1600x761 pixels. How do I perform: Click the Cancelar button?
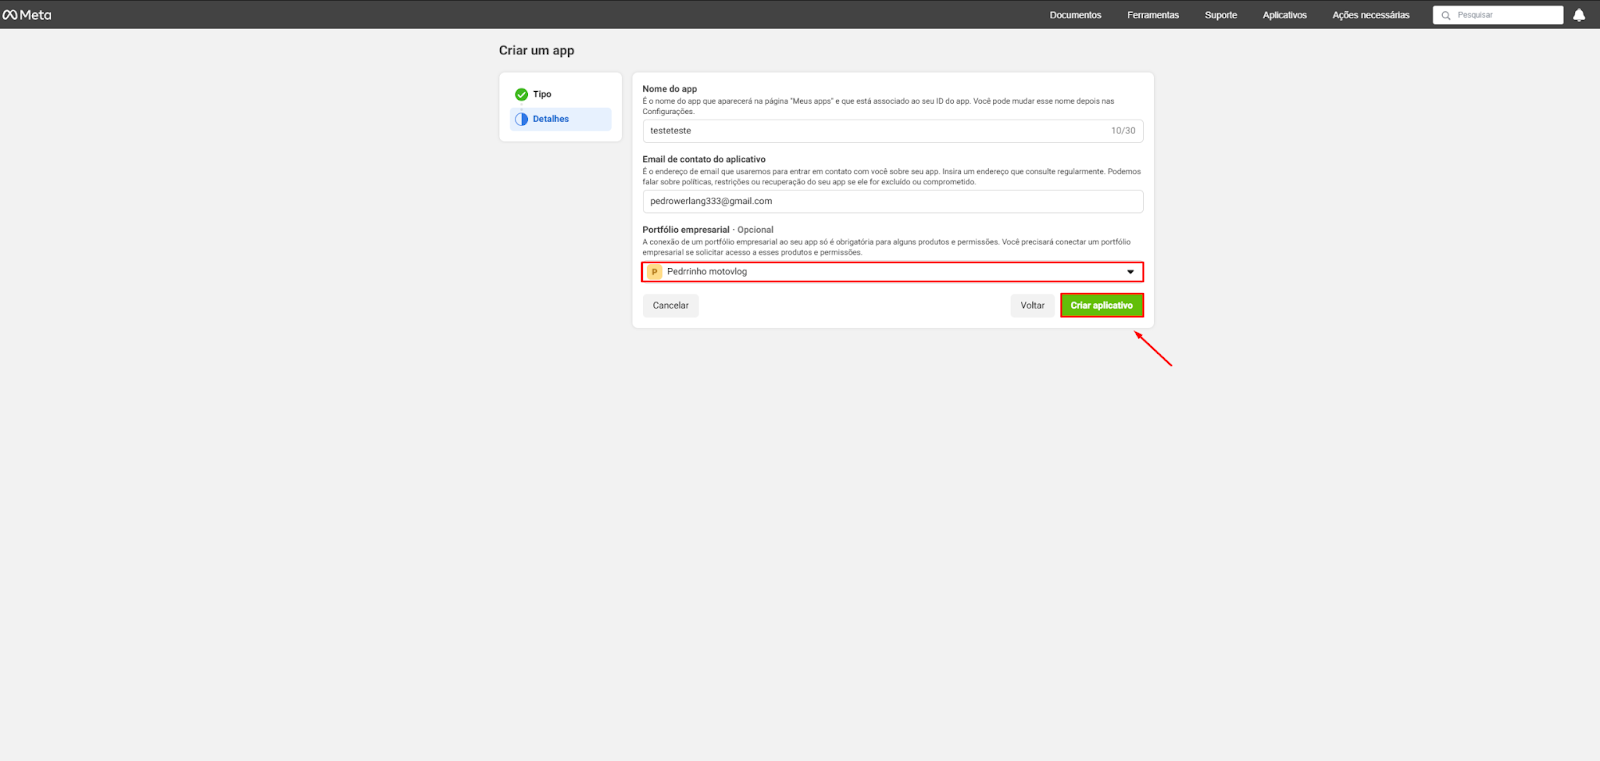pyautogui.click(x=670, y=306)
